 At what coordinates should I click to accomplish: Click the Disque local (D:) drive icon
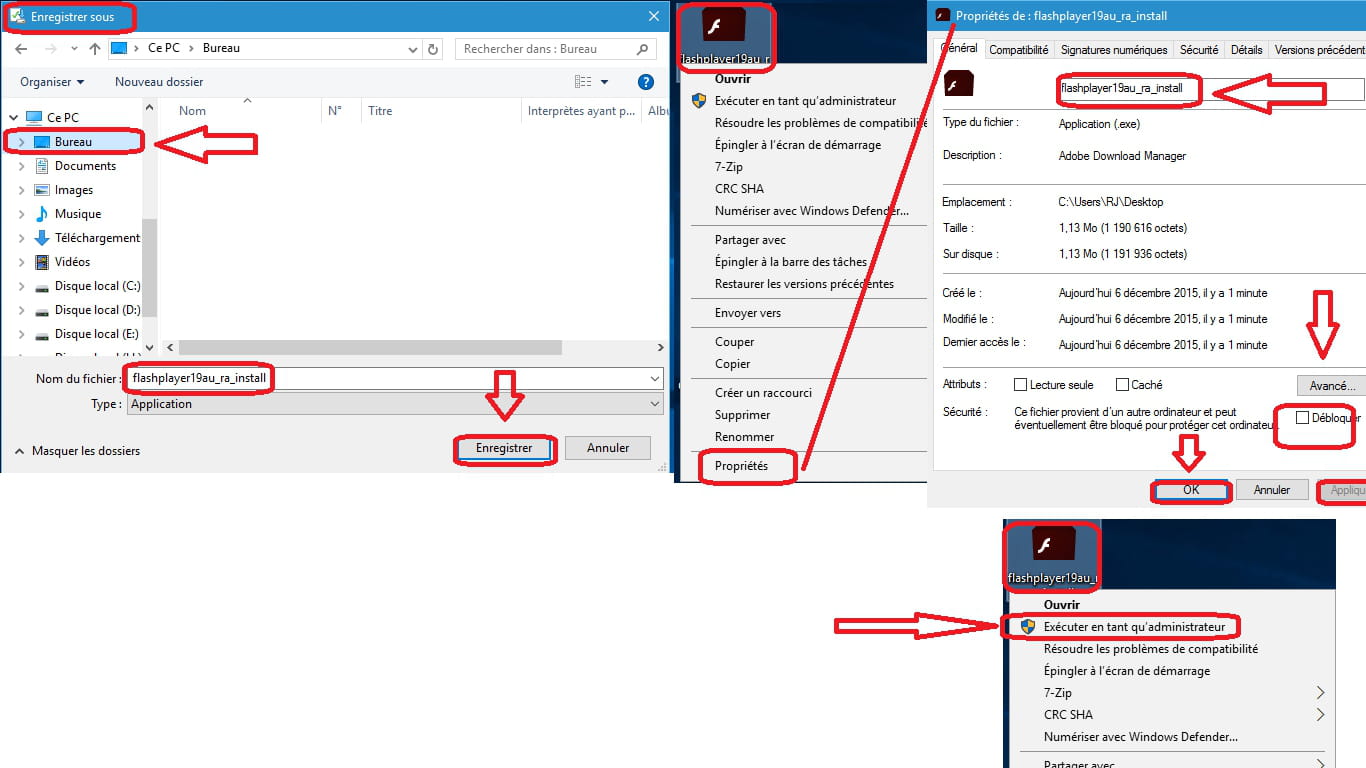(42, 311)
